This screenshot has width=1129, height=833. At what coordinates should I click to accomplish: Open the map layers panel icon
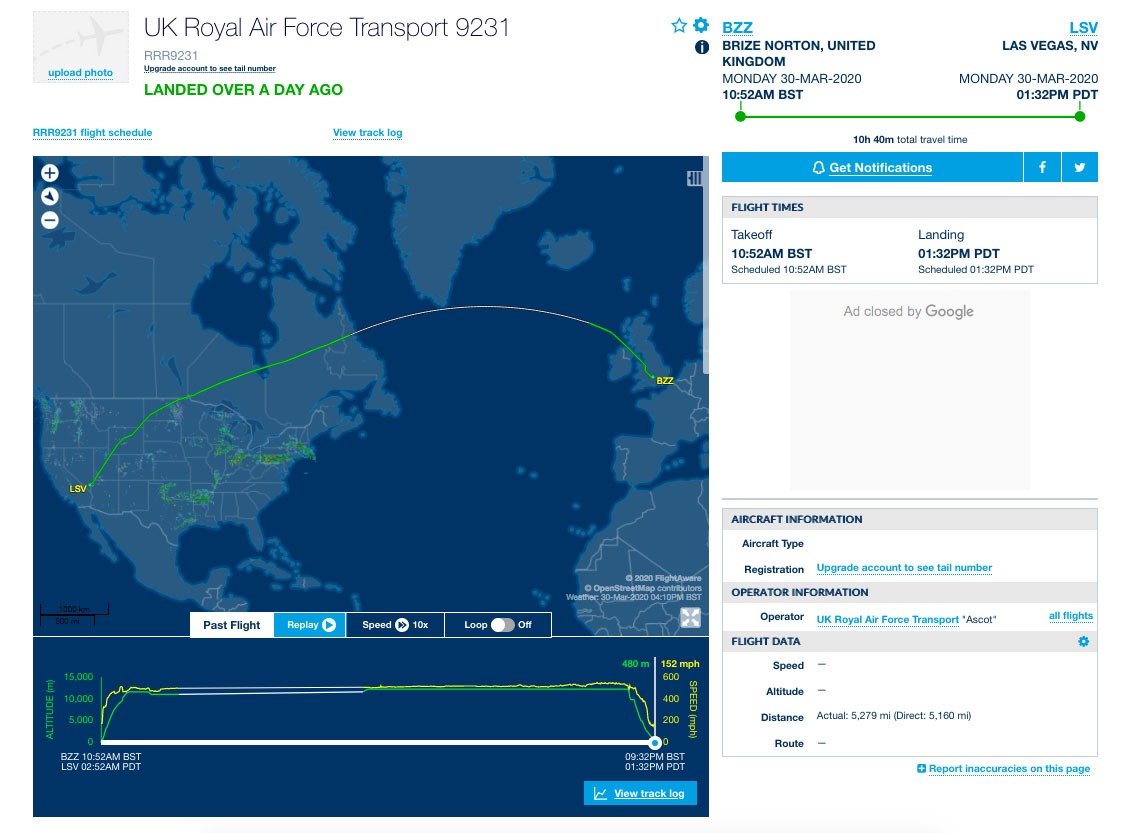(x=695, y=178)
